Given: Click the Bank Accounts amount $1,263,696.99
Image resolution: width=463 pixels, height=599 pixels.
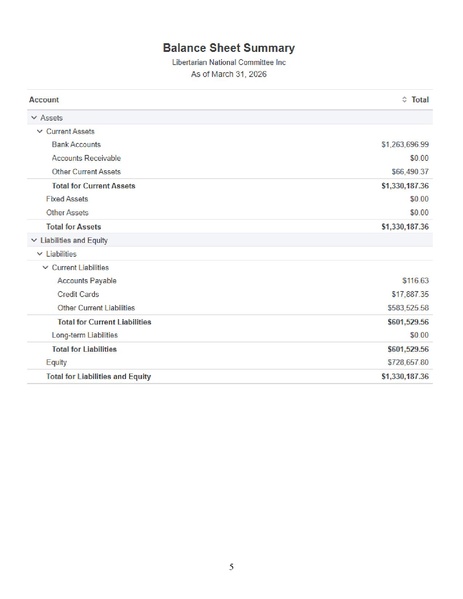Looking at the screenshot, I should (405, 145).
